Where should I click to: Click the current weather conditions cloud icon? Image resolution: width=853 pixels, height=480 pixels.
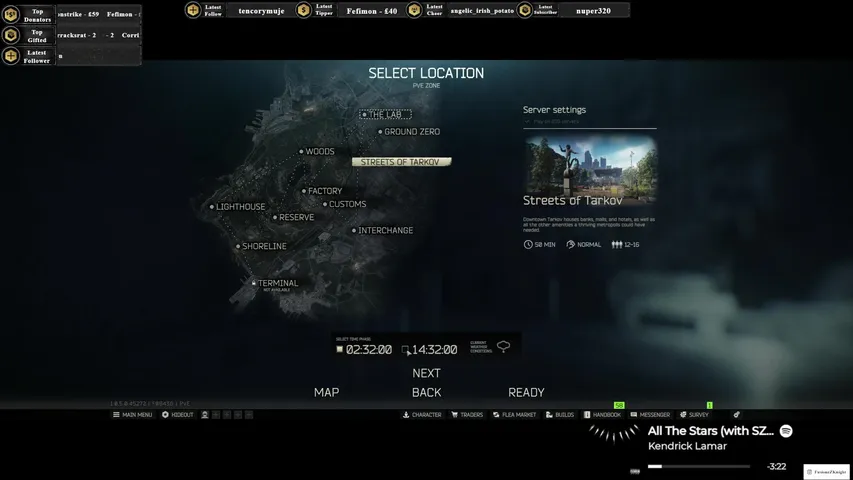point(503,346)
